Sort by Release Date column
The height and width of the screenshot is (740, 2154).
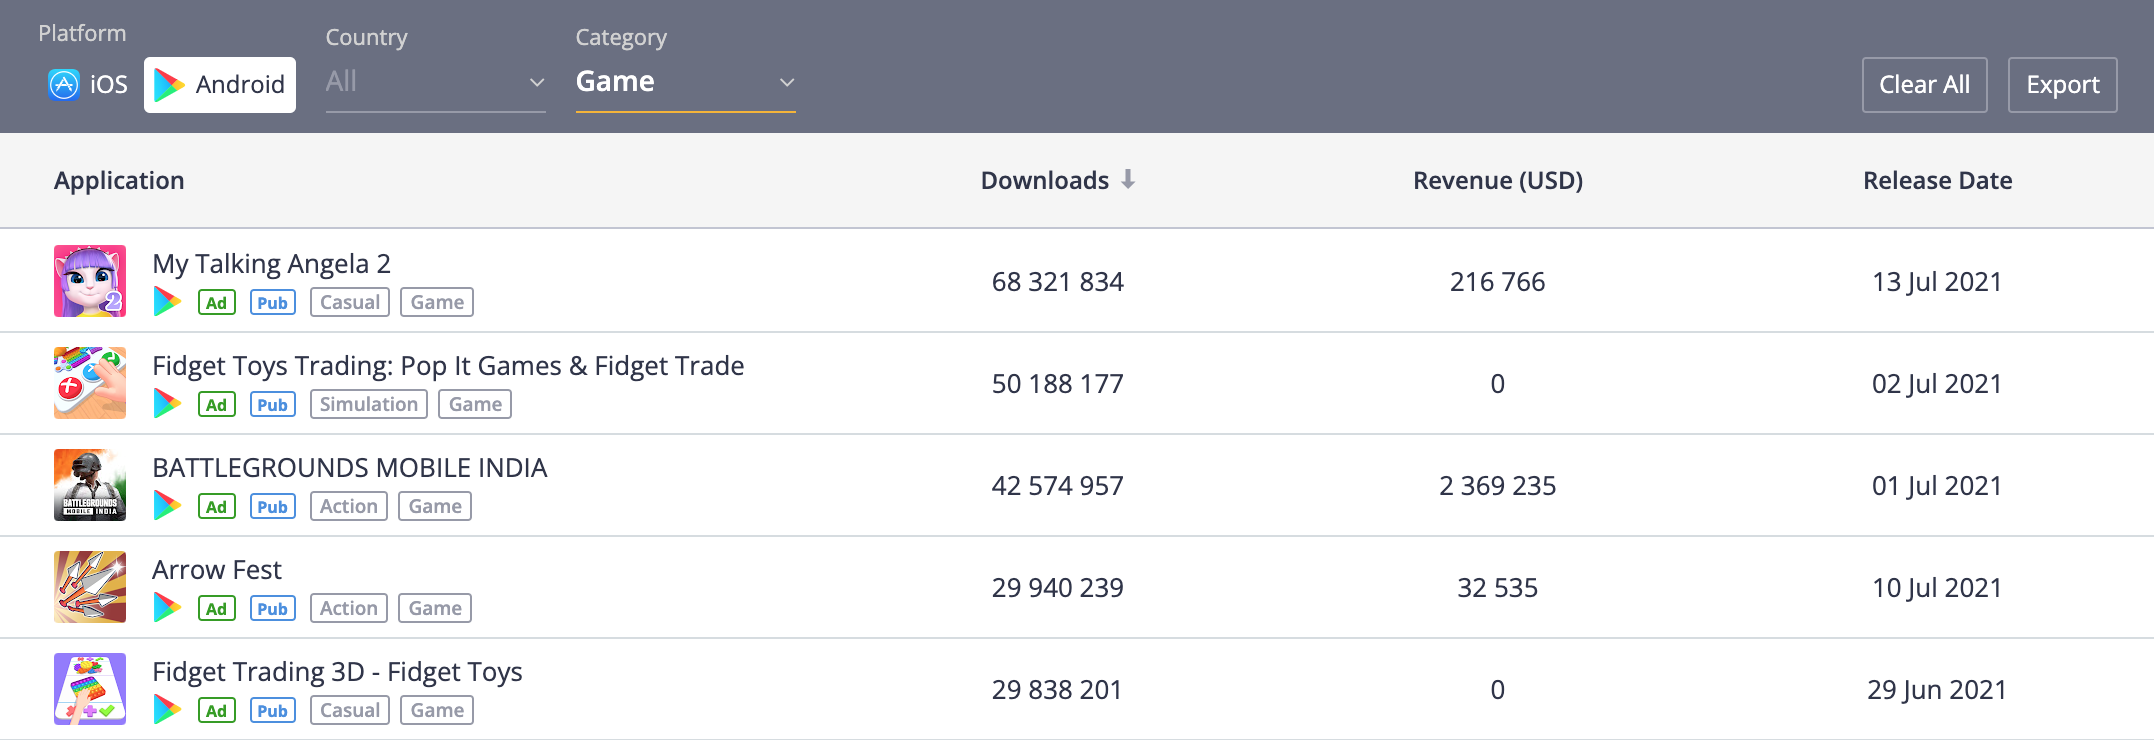click(x=1937, y=180)
